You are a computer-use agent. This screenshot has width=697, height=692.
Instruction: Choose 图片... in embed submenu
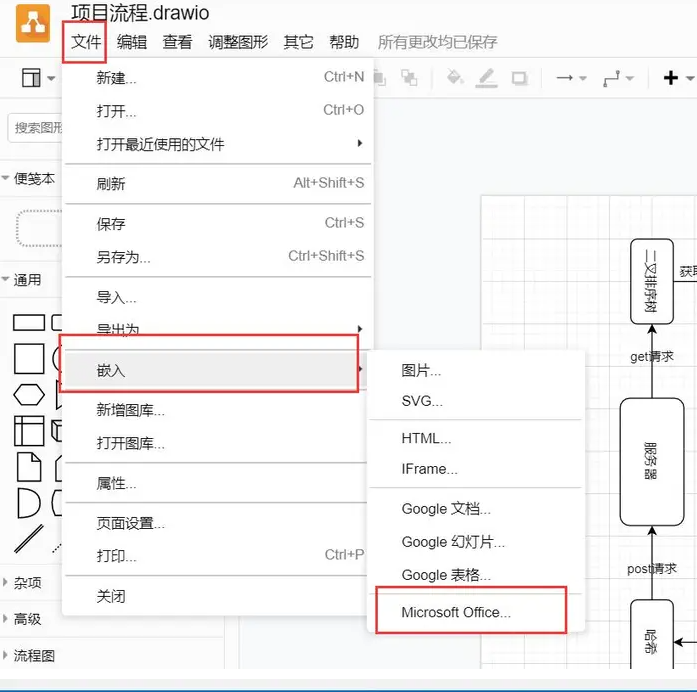tap(476, 370)
